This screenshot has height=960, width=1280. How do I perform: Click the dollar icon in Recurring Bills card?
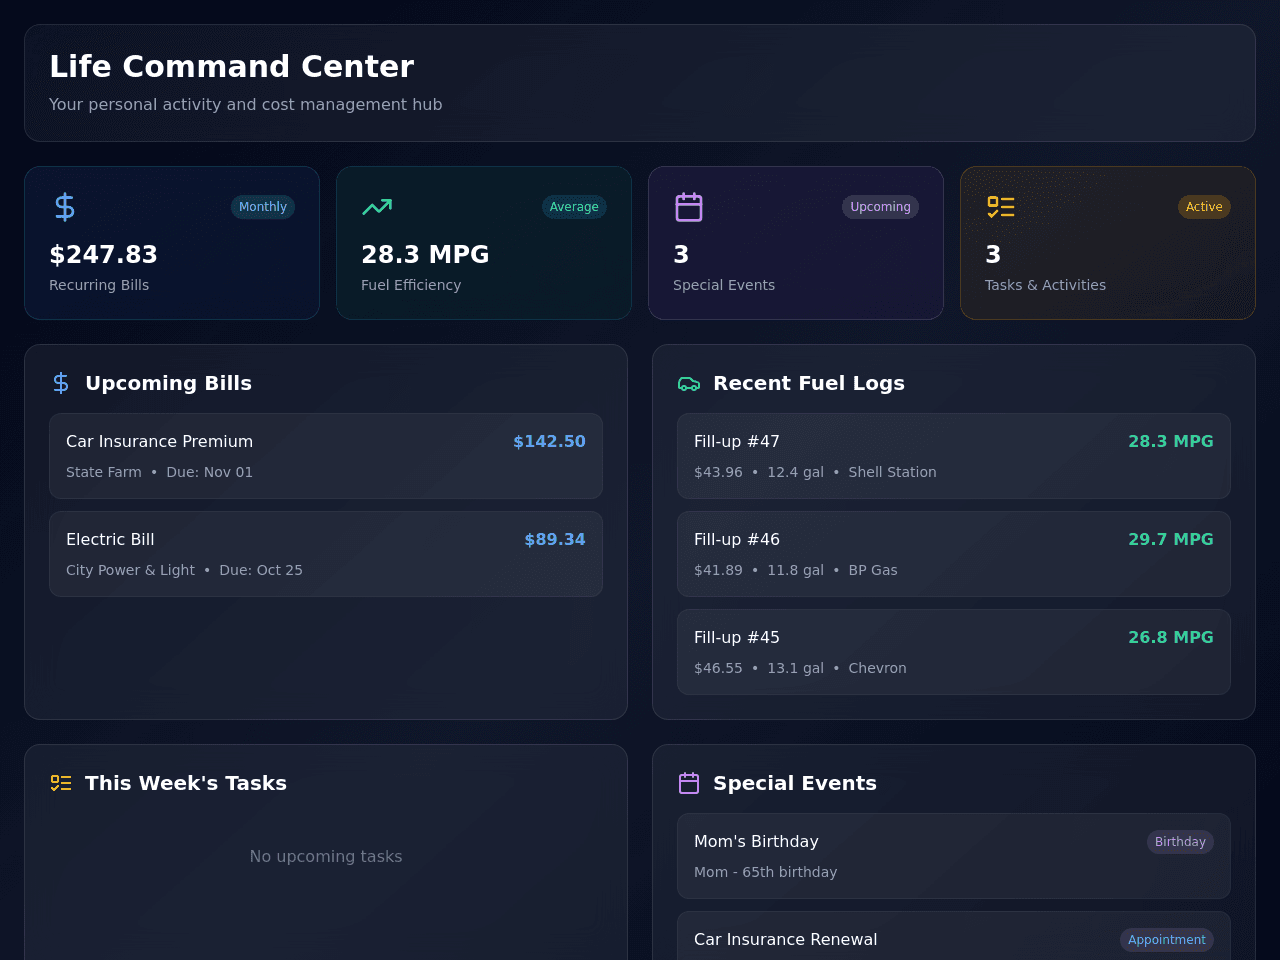click(x=65, y=207)
